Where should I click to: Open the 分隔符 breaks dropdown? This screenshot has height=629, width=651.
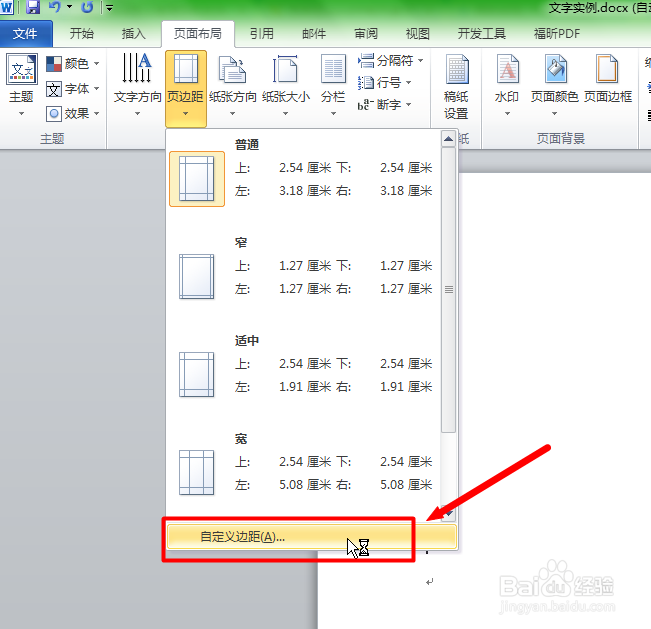[390, 61]
